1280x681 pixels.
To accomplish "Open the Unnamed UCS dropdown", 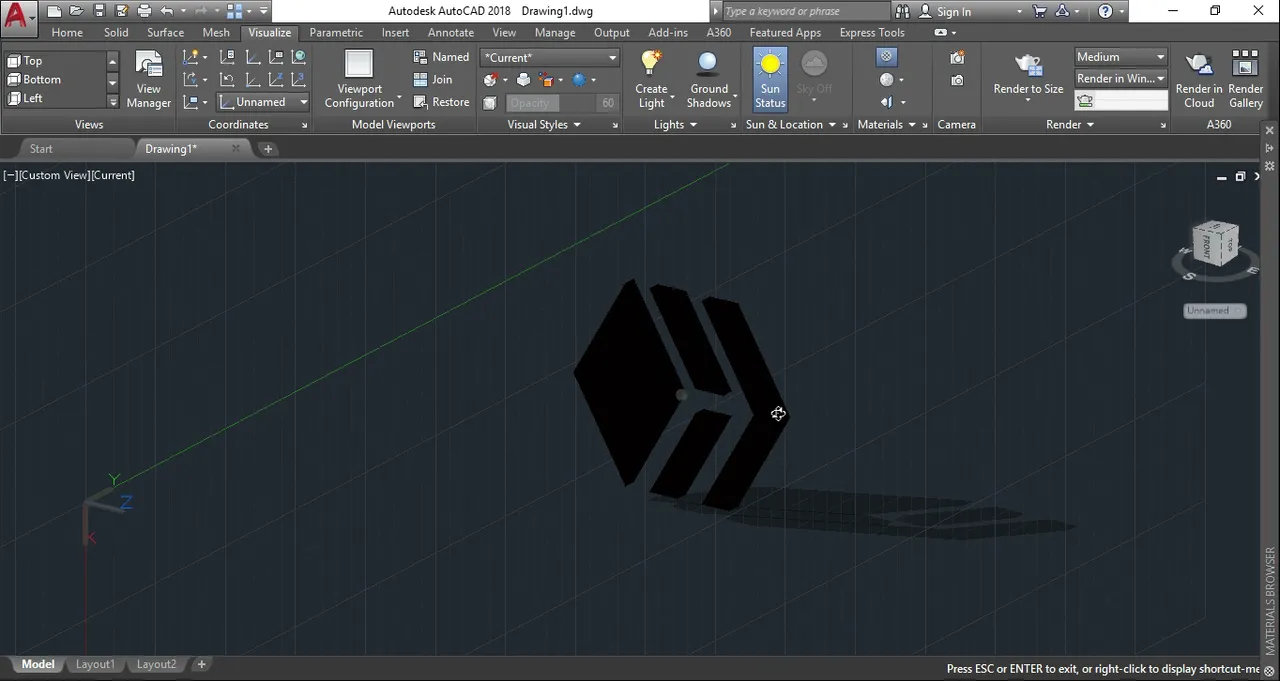I will [264, 102].
